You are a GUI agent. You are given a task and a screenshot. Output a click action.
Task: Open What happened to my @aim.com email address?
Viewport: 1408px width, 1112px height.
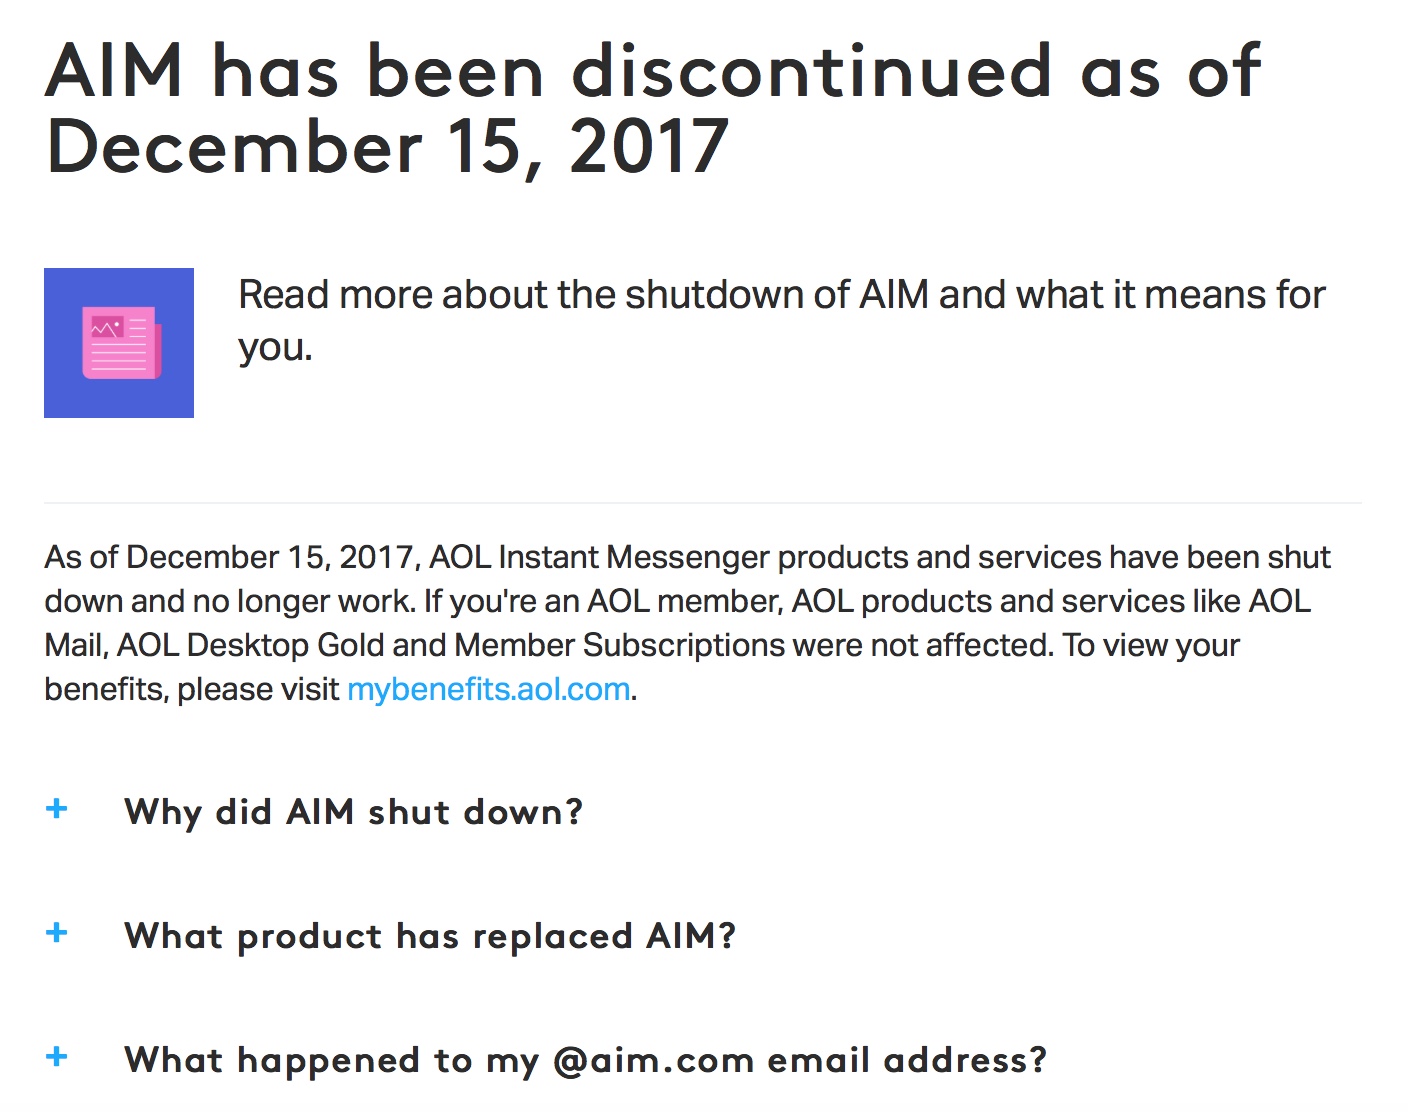pos(585,1060)
